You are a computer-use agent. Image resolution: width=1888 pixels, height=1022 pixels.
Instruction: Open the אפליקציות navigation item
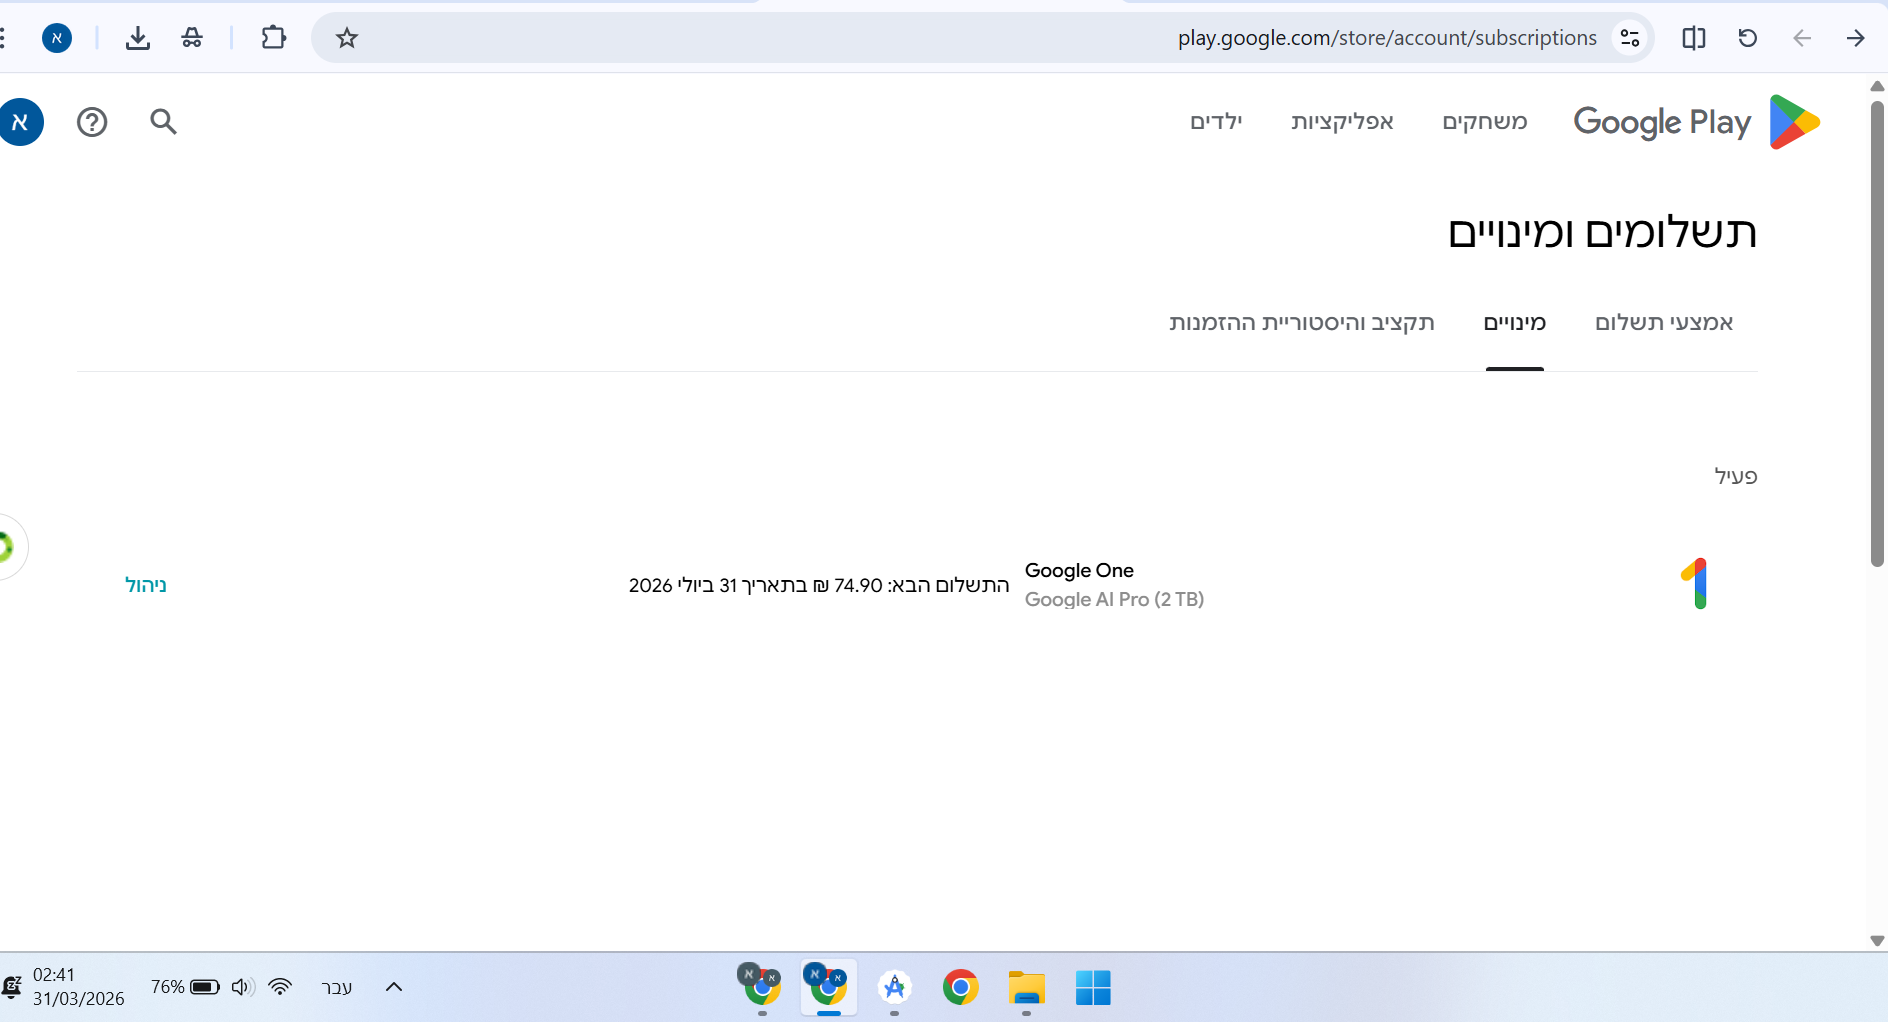click(x=1342, y=122)
